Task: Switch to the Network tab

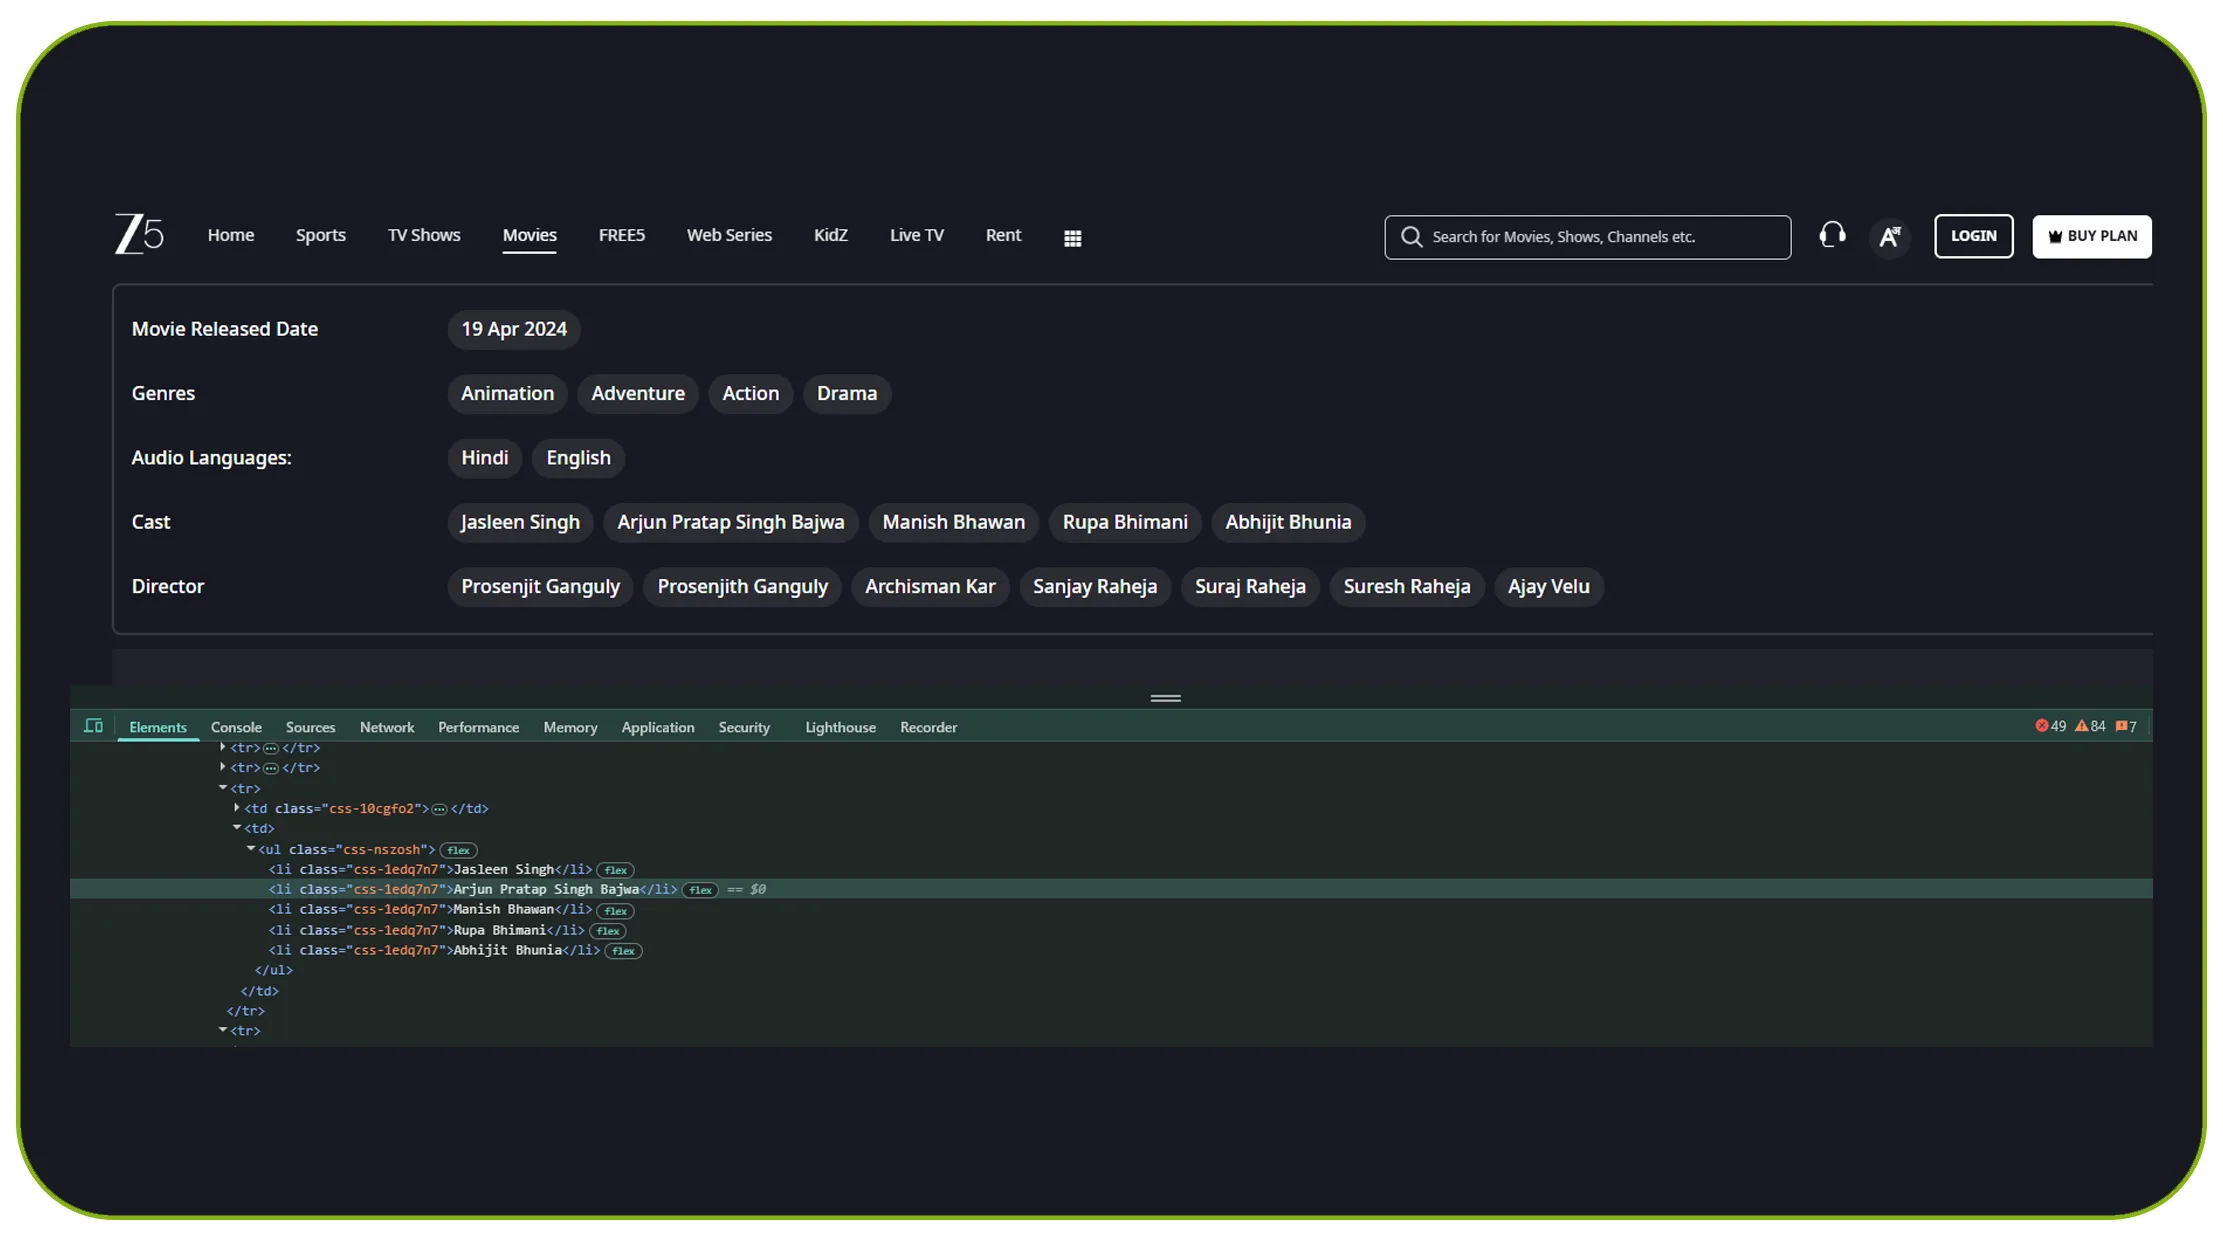Action: click(x=387, y=727)
